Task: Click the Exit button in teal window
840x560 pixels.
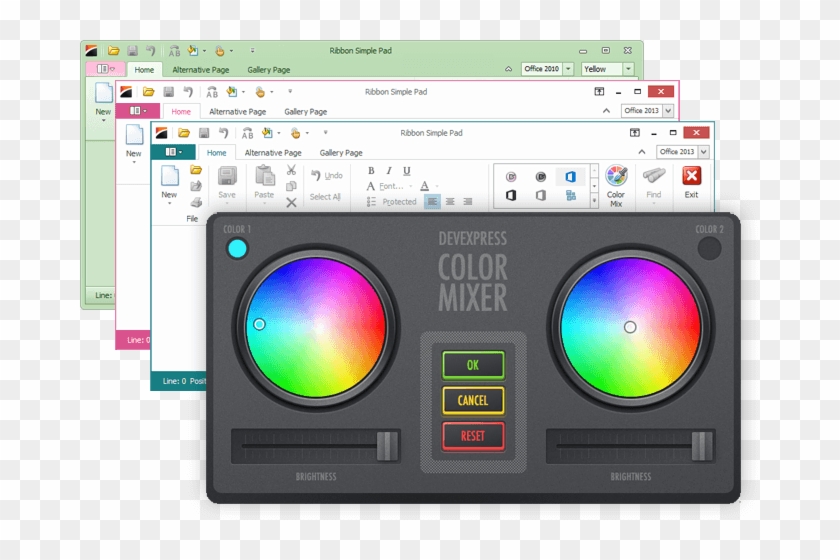Action: pos(691,182)
